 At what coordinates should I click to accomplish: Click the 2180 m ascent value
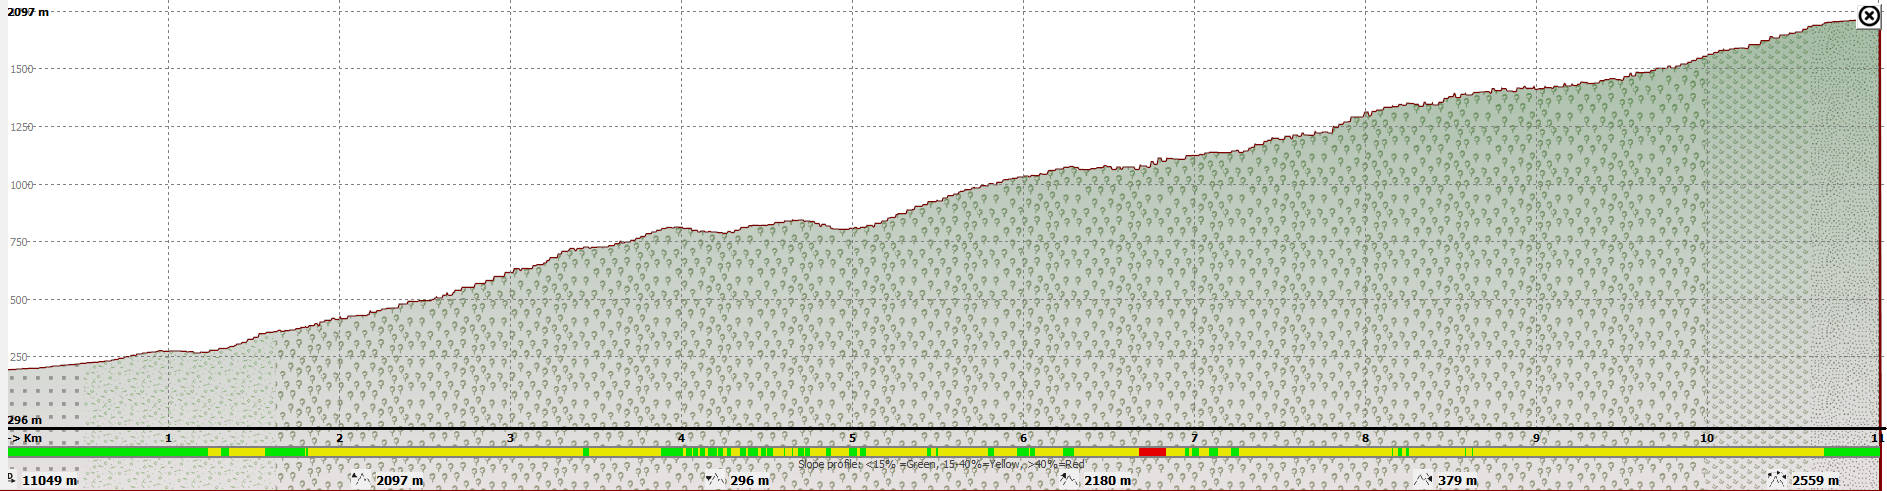point(1107,481)
